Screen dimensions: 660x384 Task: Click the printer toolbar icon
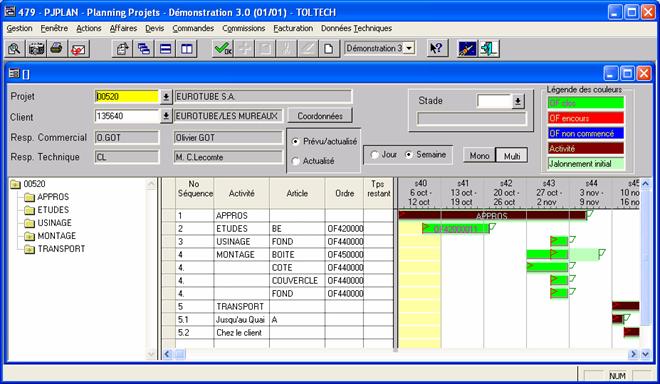(57, 49)
